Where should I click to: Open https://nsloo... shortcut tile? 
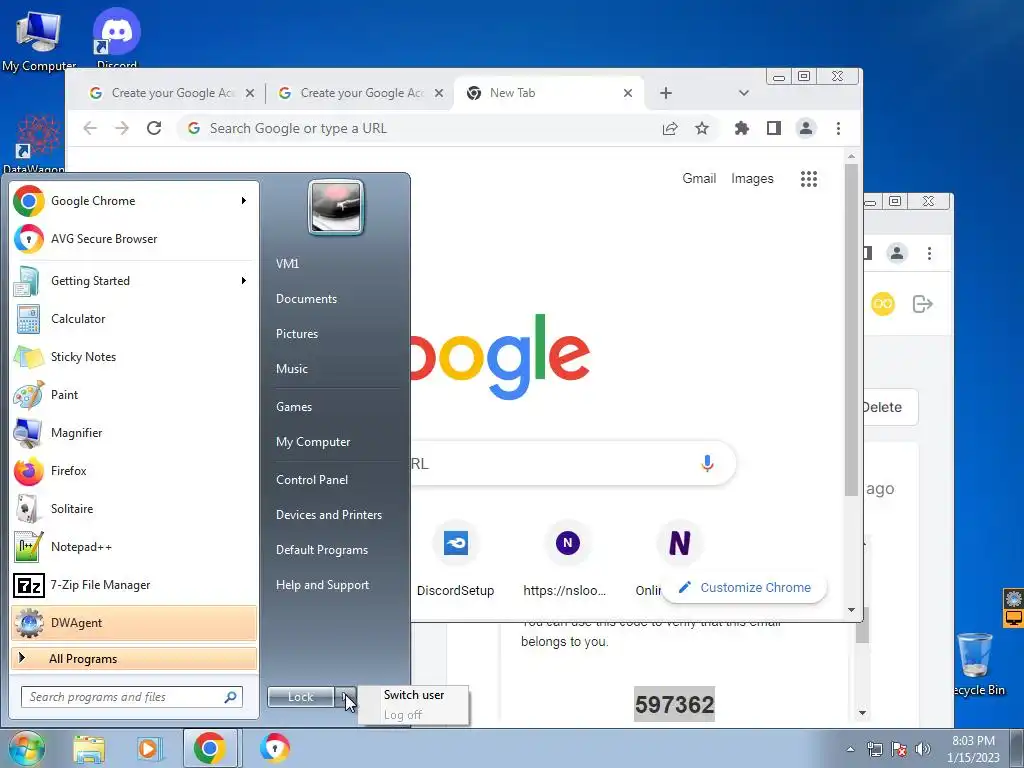[565, 559]
